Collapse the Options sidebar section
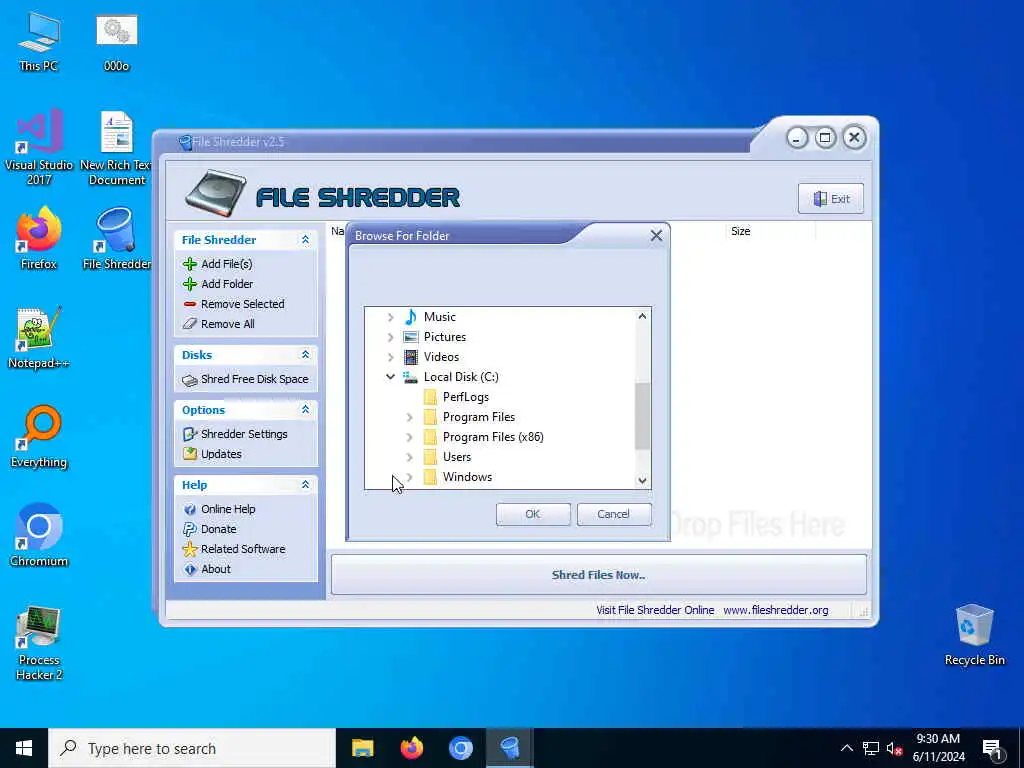 tap(305, 409)
